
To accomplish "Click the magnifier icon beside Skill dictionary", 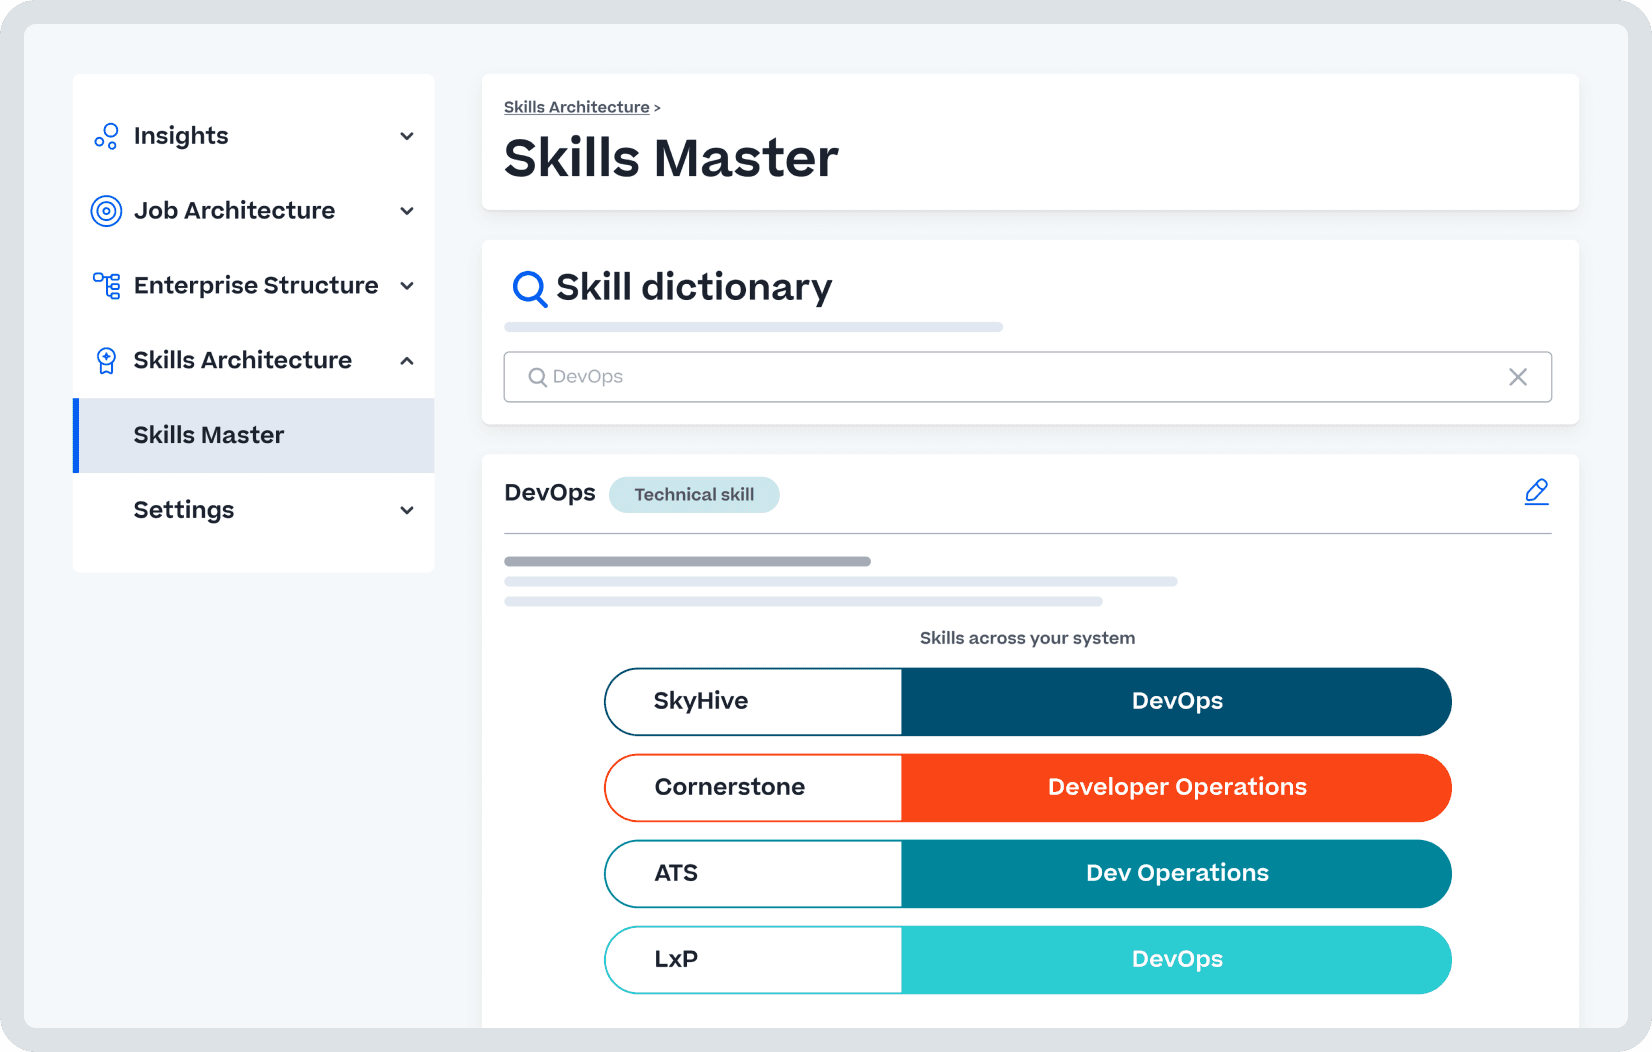I will point(529,288).
